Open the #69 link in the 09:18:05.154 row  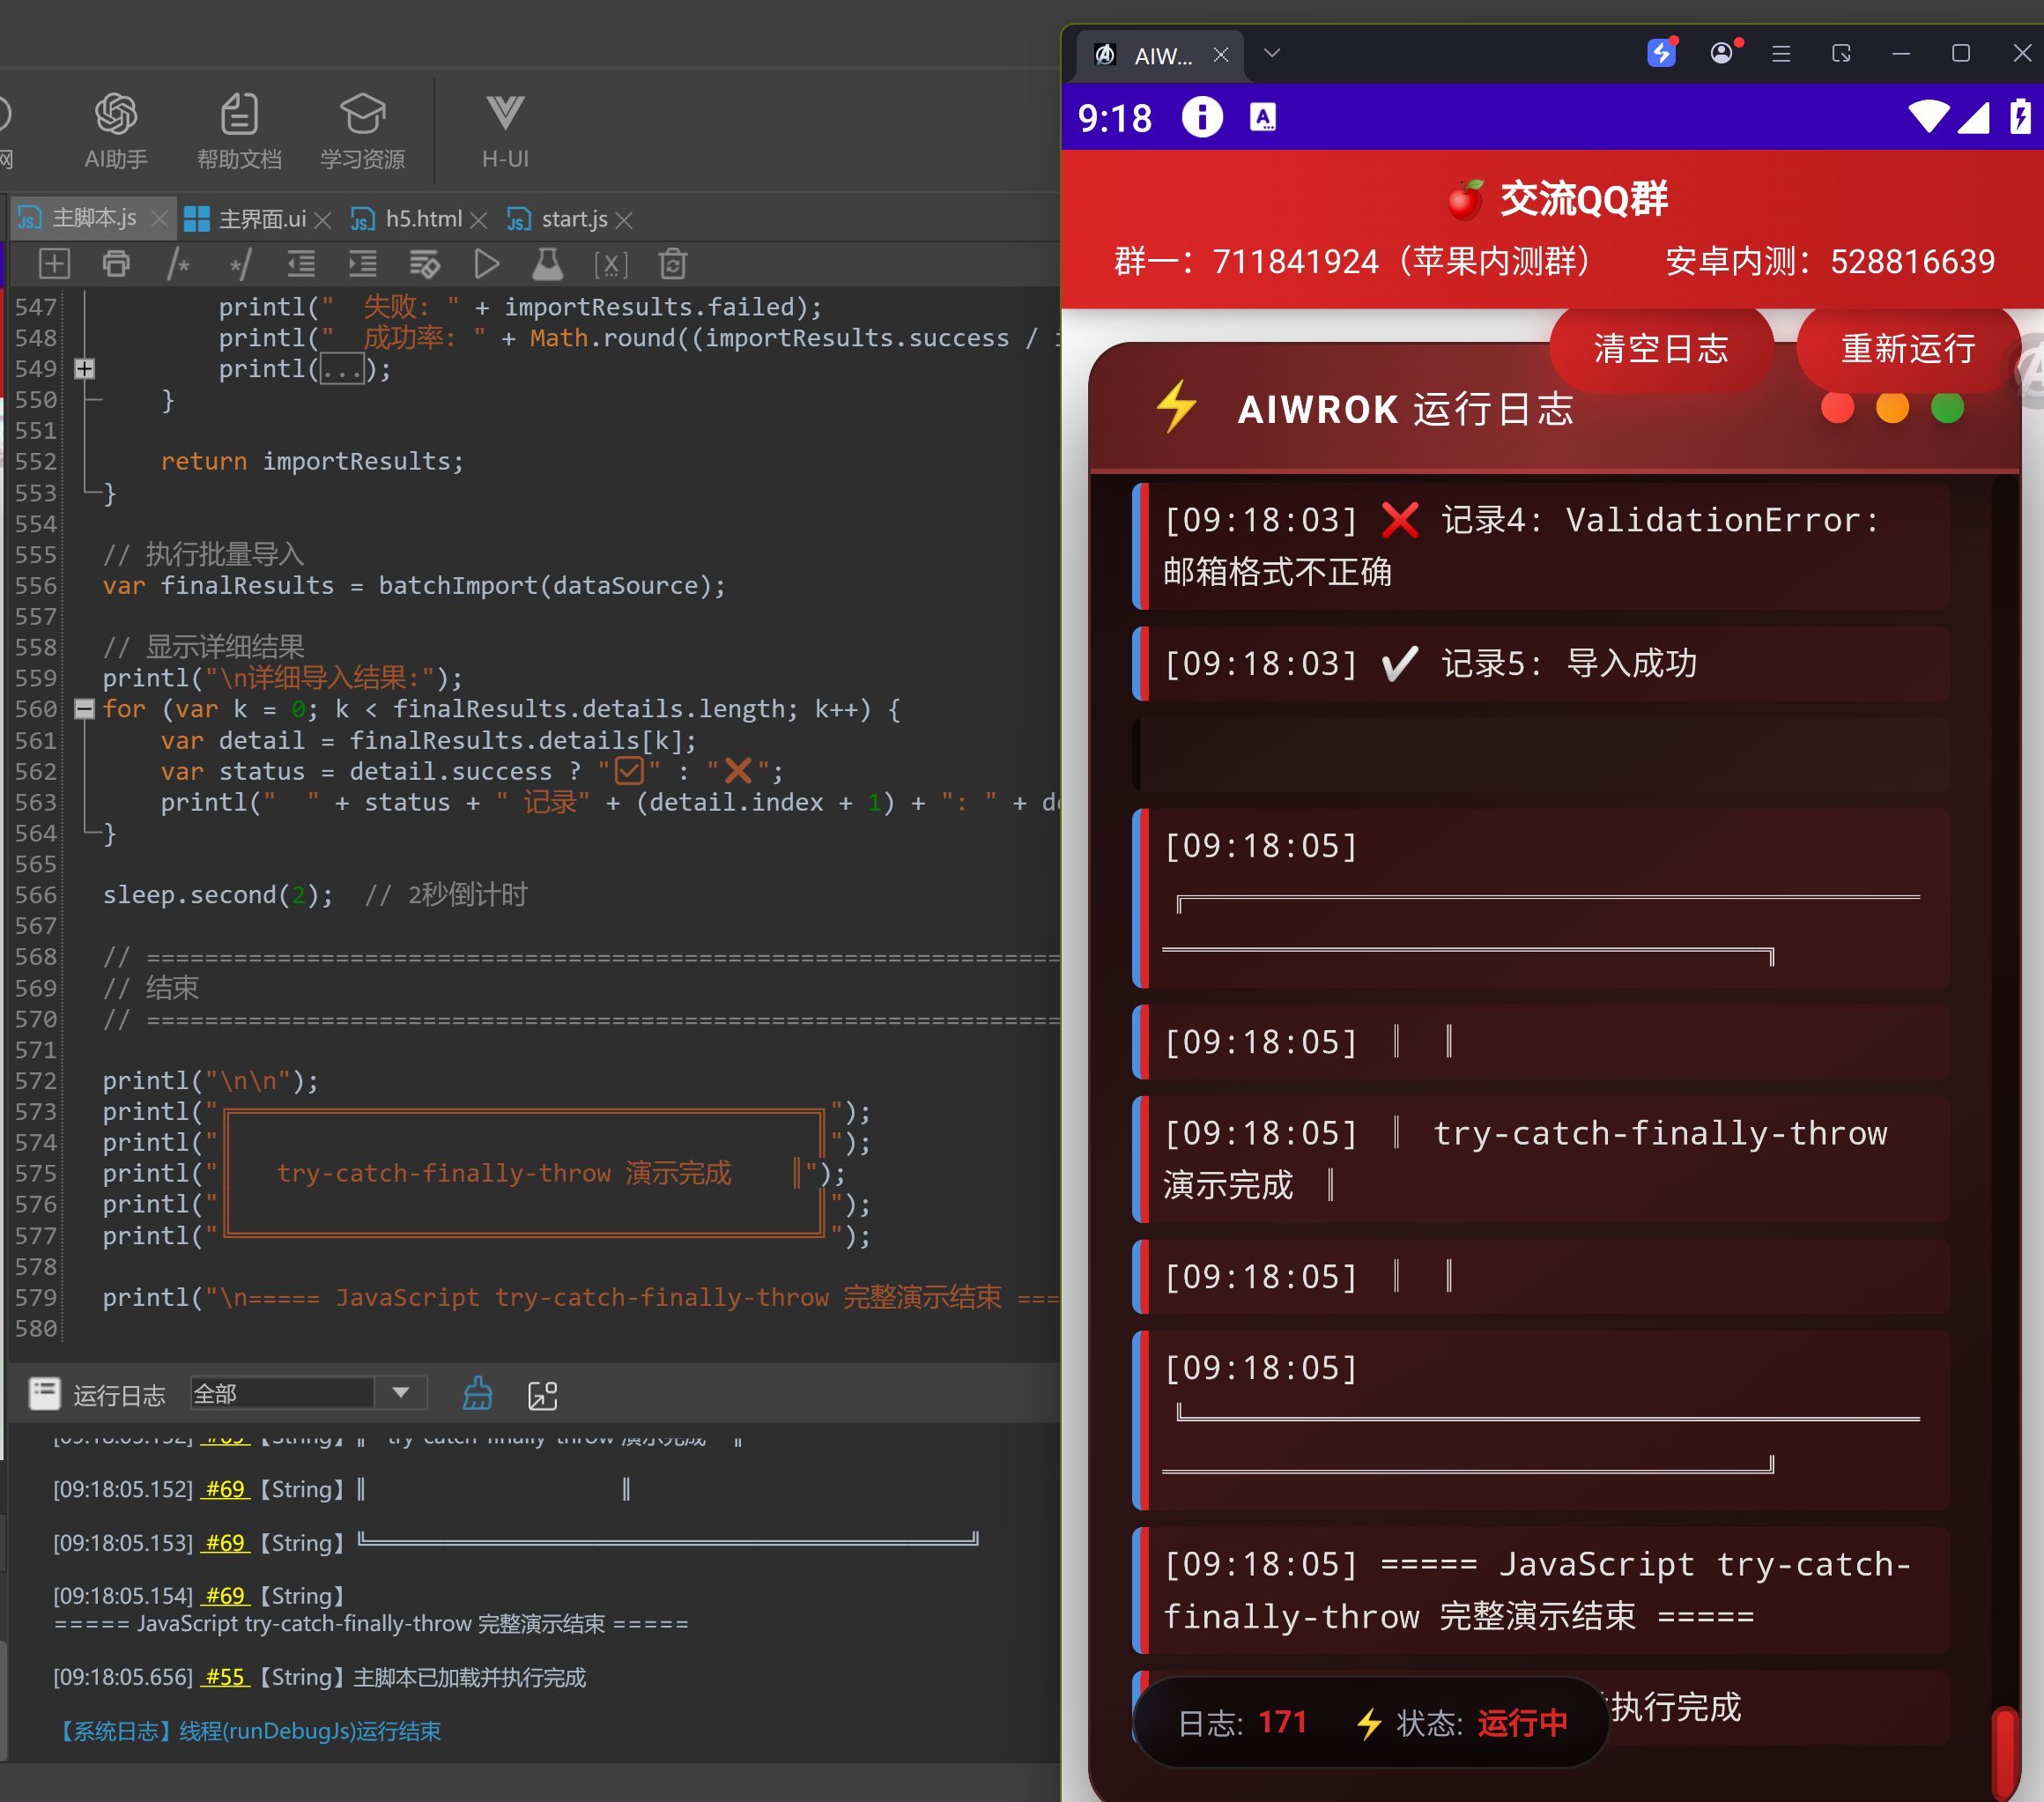226,1596
